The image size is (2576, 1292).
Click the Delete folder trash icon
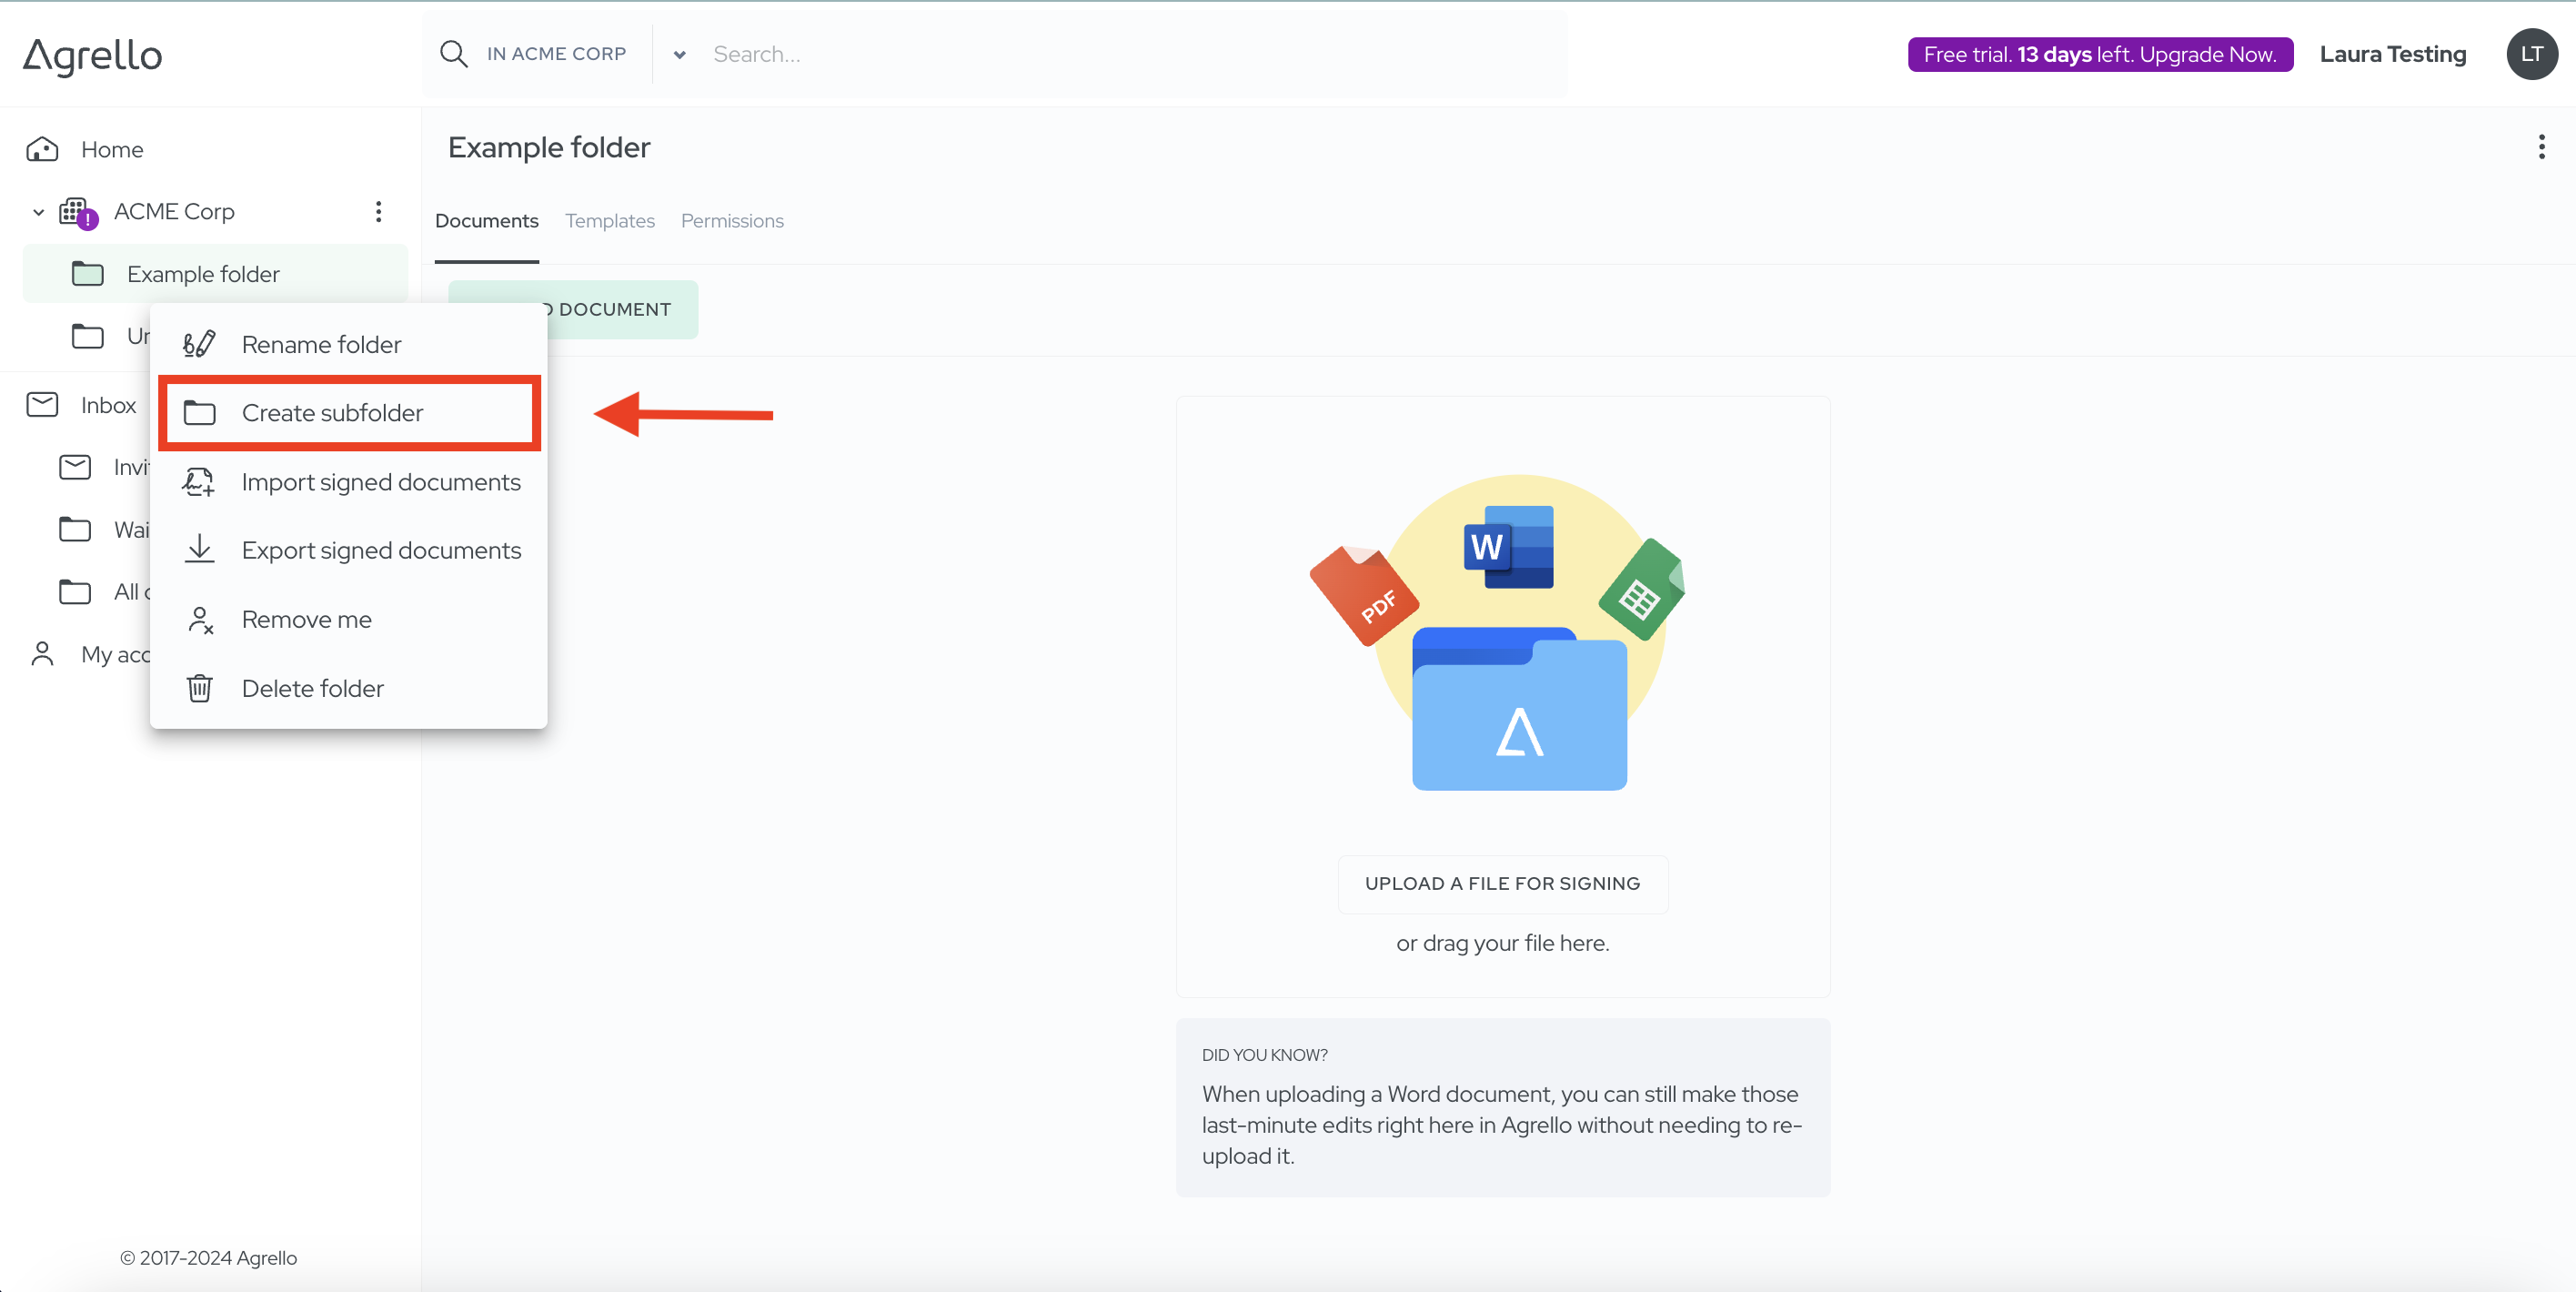[199, 688]
